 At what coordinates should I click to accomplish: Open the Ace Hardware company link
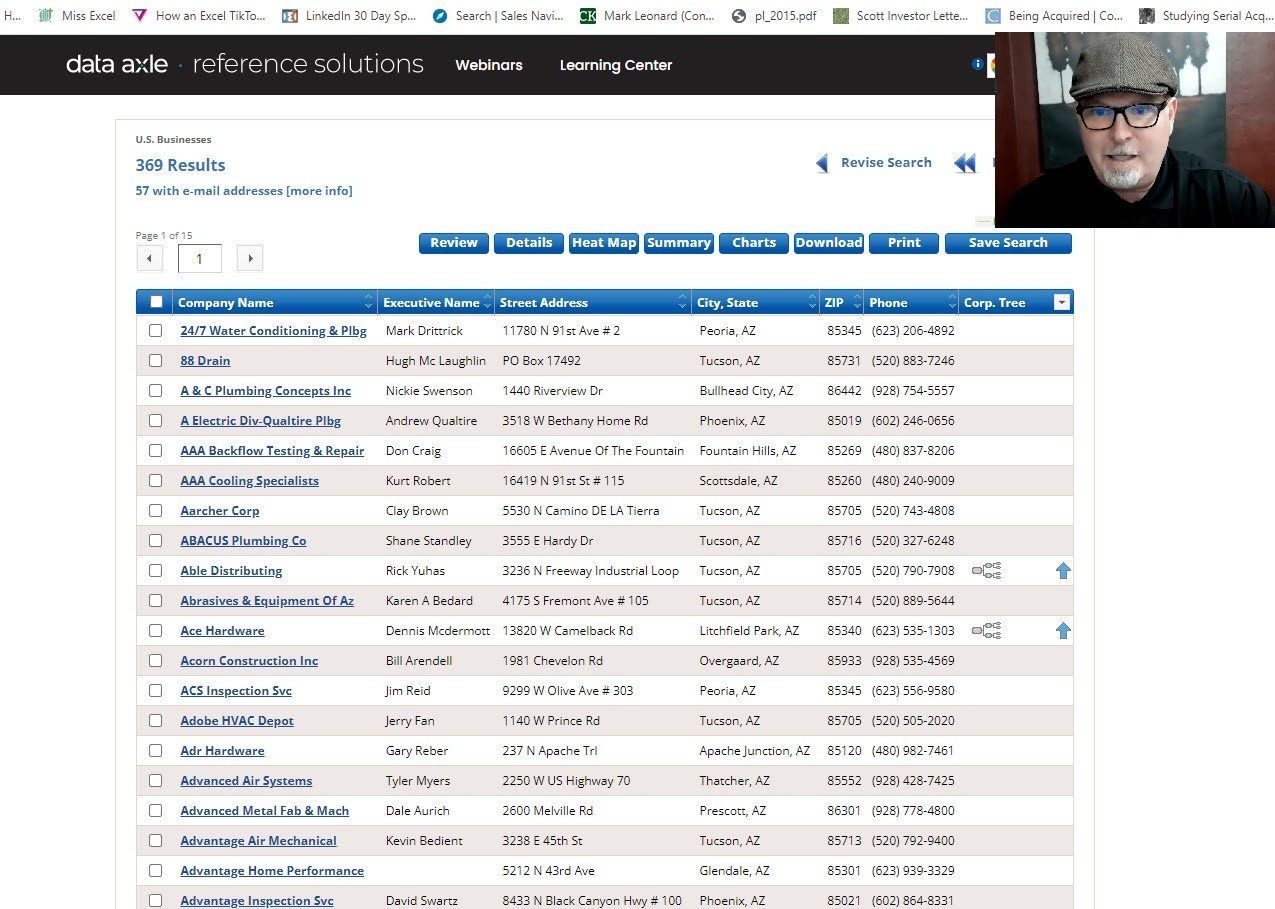pyautogui.click(x=222, y=631)
